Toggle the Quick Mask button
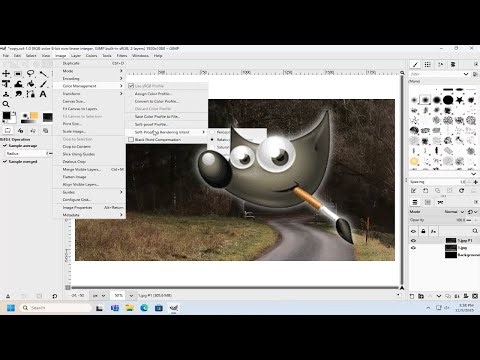Viewport: 480px width, 360px height. click(68, 287)
